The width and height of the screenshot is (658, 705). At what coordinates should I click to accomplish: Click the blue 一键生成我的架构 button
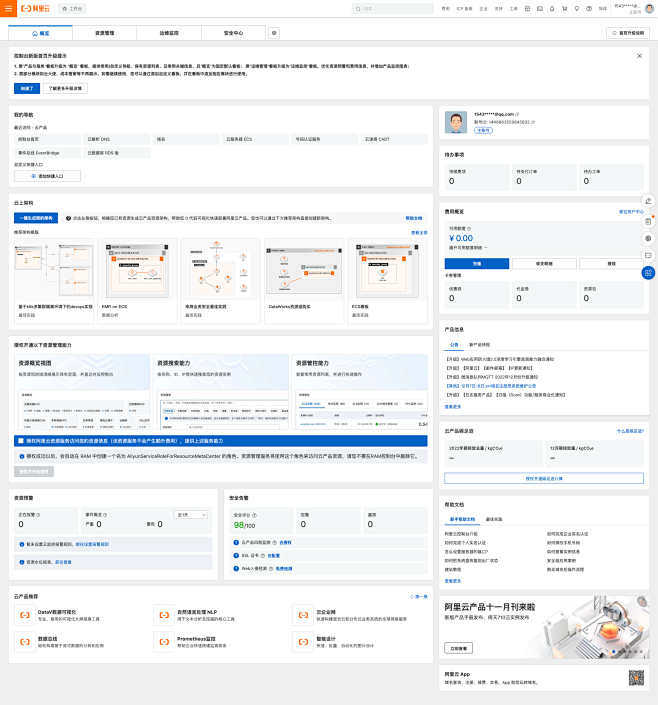[x=36, y=218]
